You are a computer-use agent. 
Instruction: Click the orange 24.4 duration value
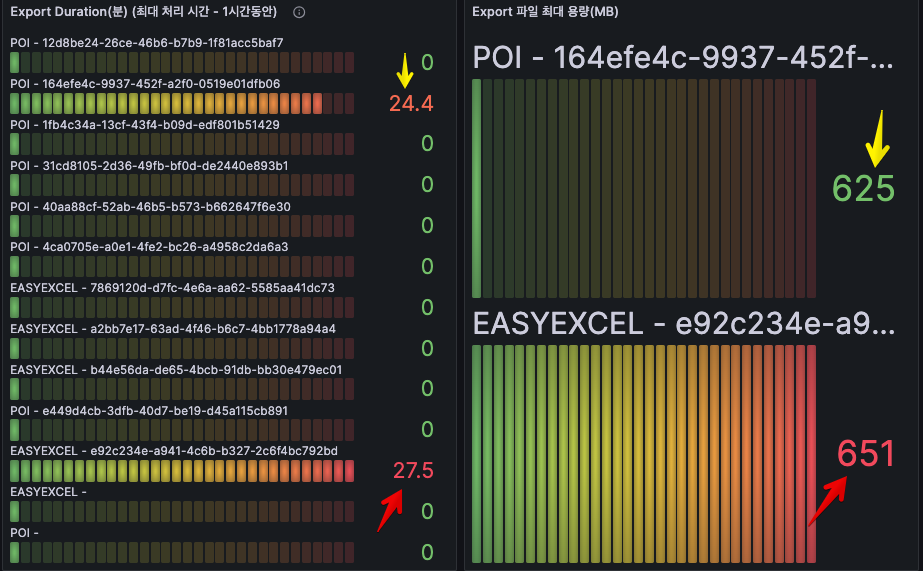coord(411,104)
